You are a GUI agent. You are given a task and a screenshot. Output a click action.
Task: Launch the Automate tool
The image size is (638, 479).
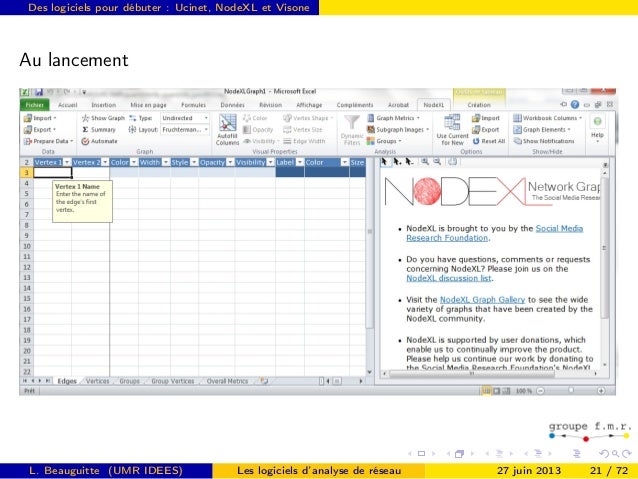point(99,141)
